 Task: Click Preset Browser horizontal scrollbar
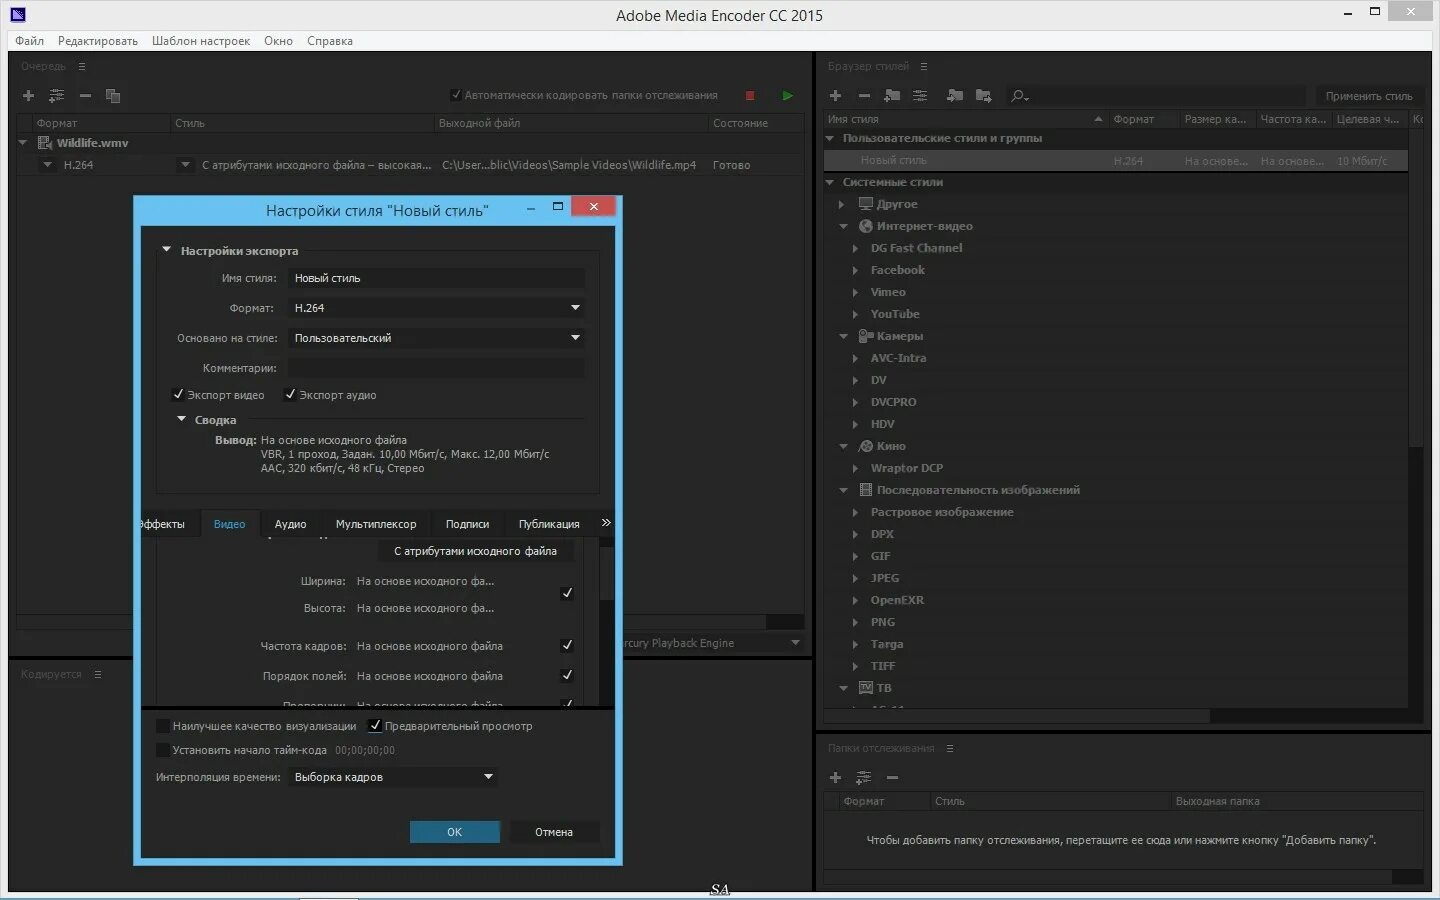[x=1016, y=716]
